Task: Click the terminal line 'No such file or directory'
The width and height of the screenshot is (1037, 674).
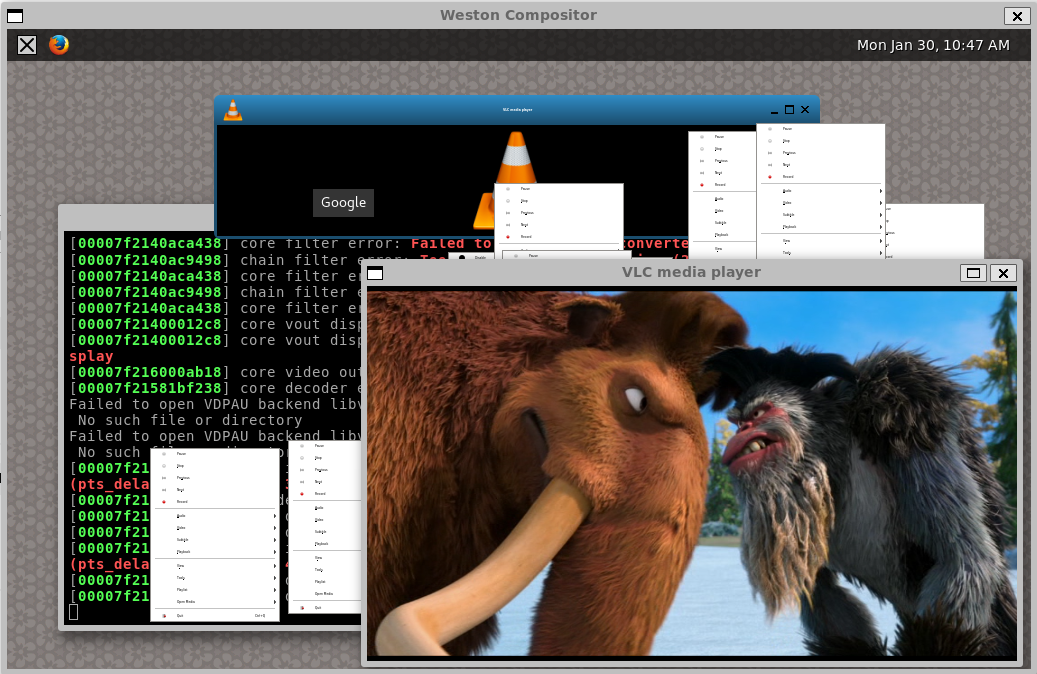Action: pos(190,420)
